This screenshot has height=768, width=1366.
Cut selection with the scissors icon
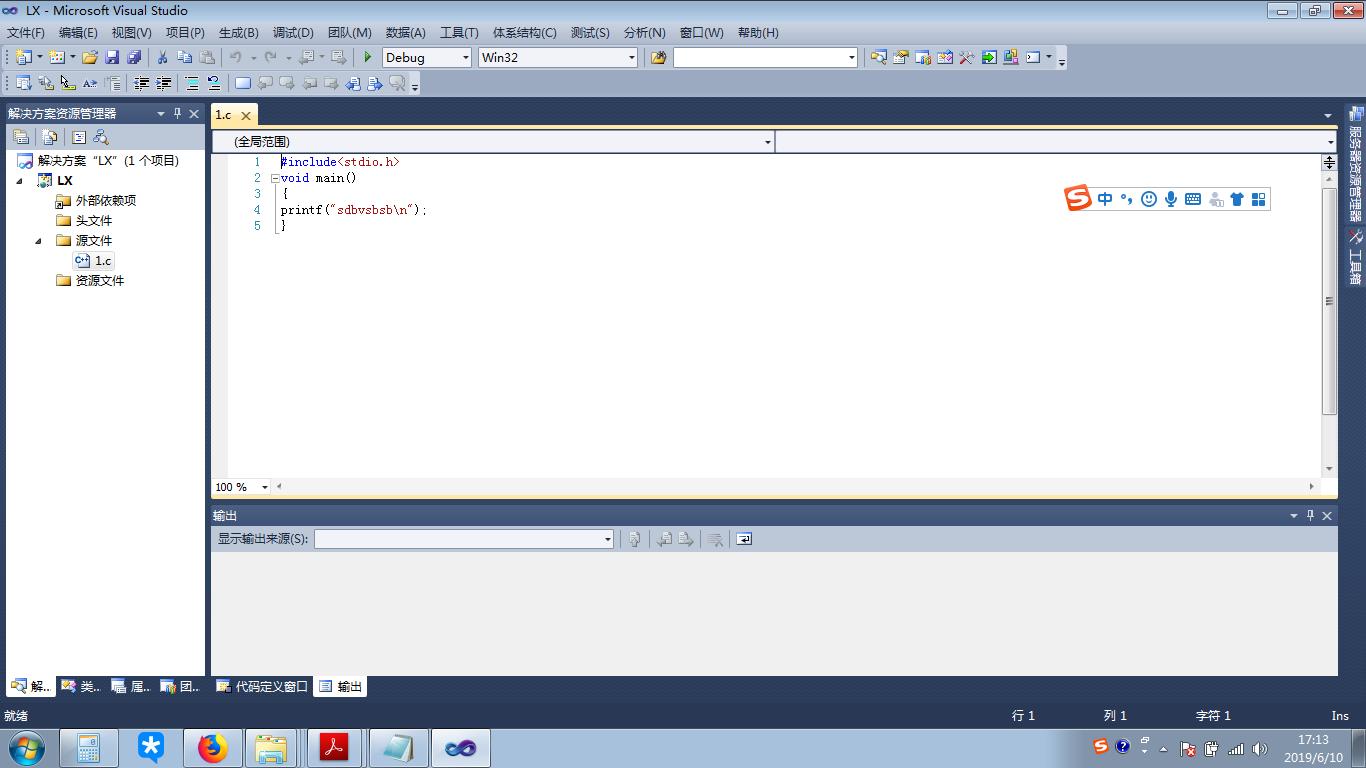162,57
